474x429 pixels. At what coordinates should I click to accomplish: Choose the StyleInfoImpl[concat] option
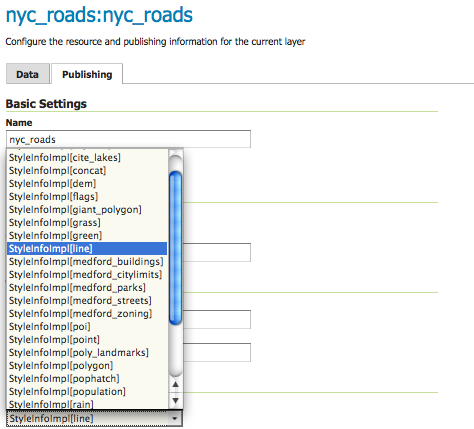coord(87,170)
